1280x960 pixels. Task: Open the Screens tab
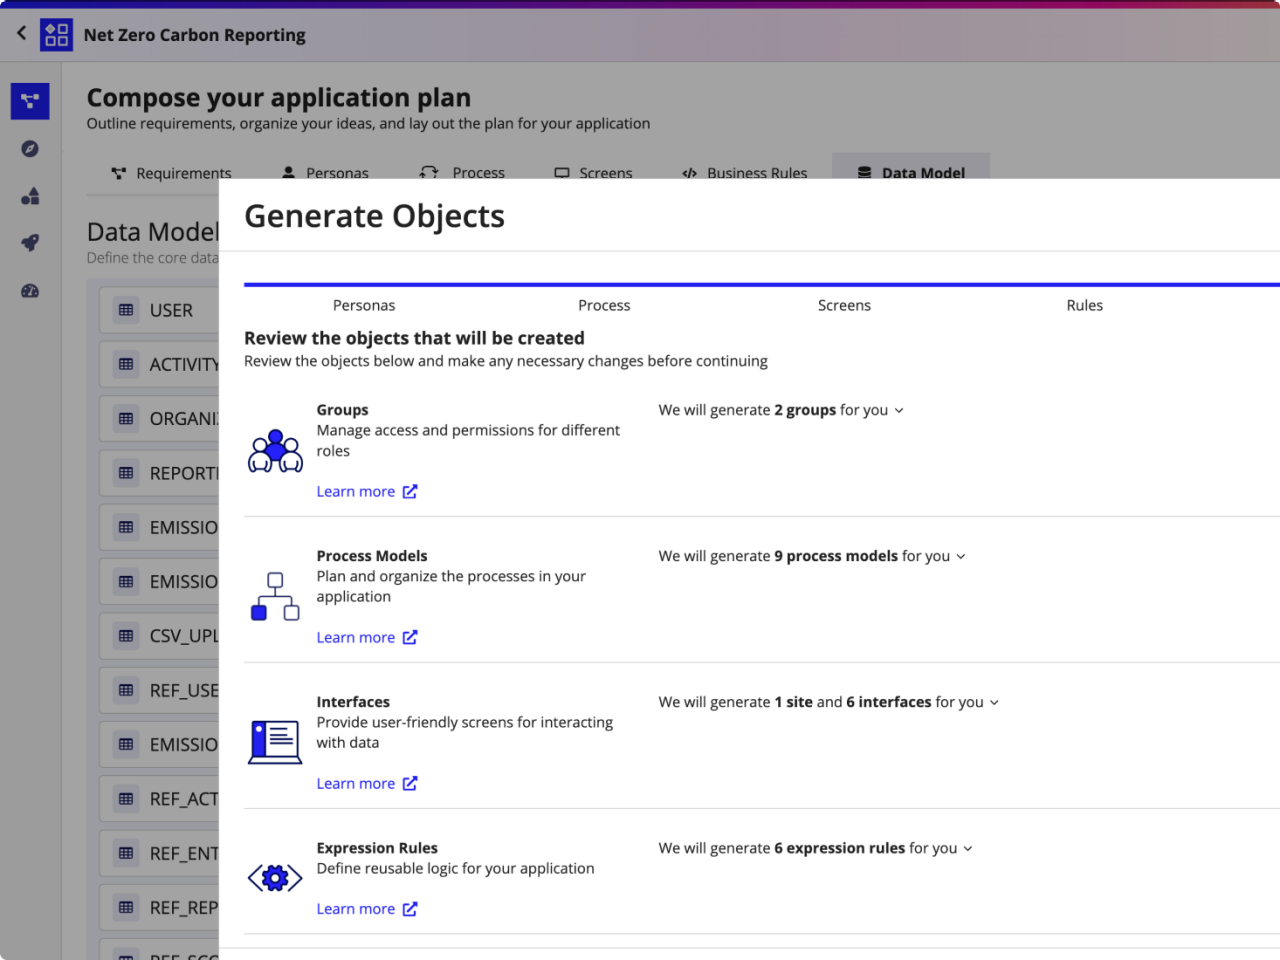[x=593, y=173]
